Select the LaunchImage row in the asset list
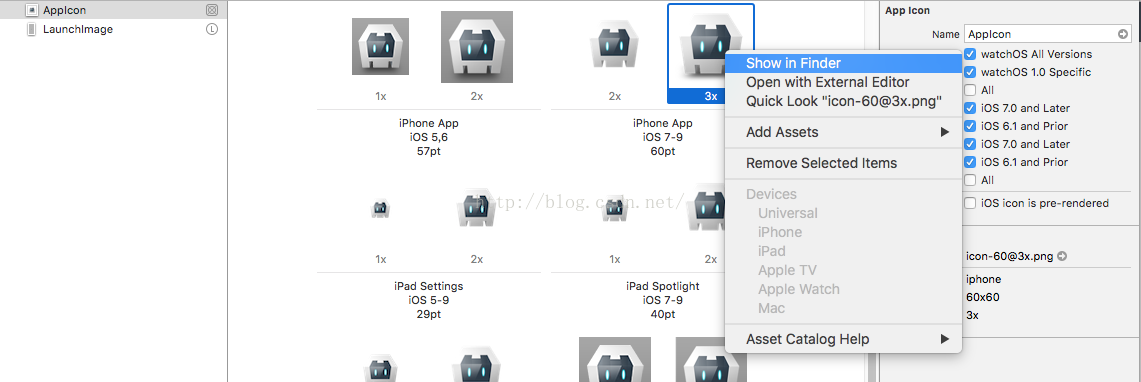The width and height of the screenshot is (1141, 382). 114,29
